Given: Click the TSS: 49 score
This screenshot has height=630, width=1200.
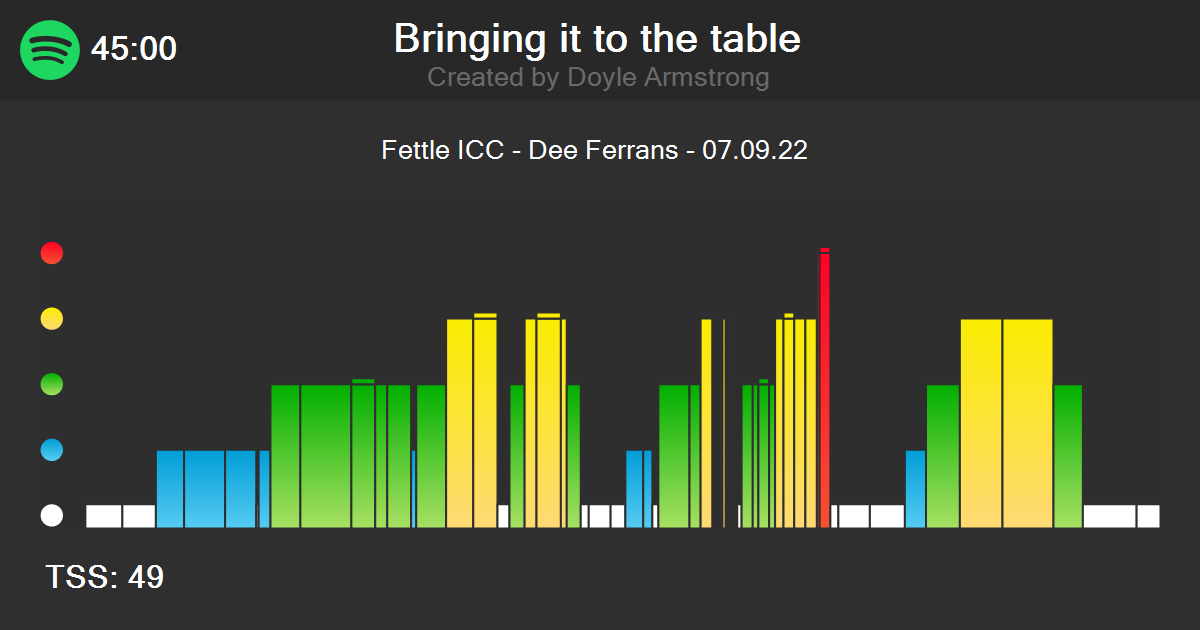Looking at the screenshot, I should (x=105, y=577).
